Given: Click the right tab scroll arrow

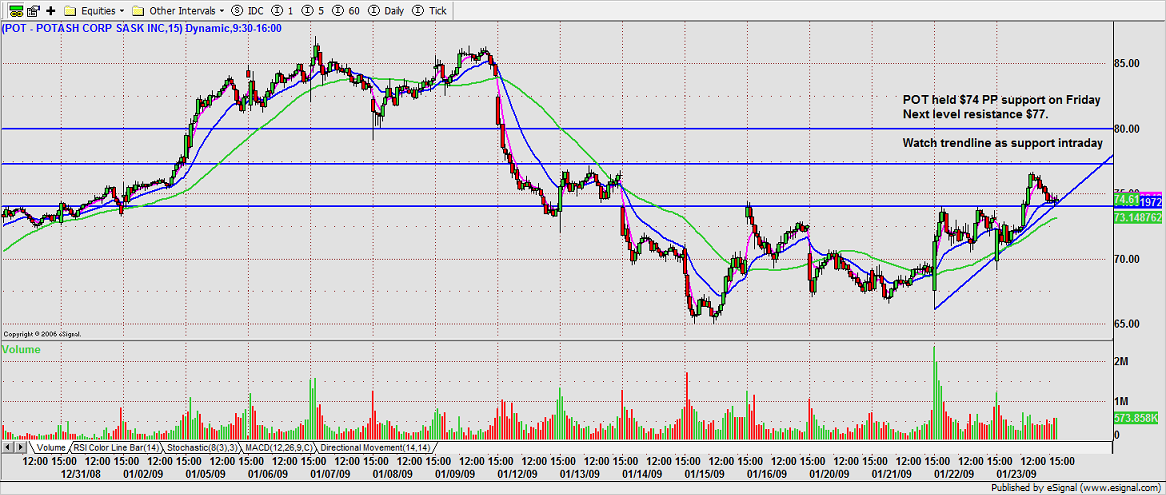Looking at the screenshot, I should (21, 447).
